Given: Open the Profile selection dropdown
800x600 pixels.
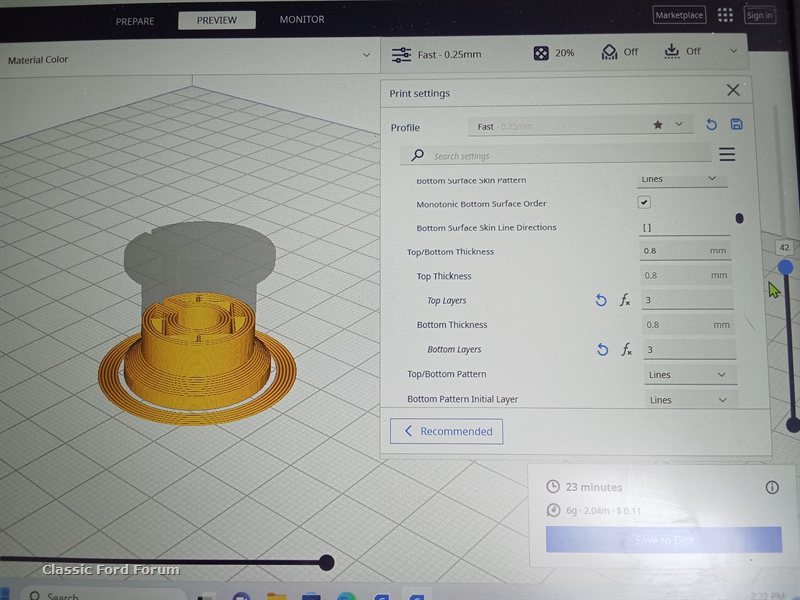Looking at the screenshot, I should 580,126.
